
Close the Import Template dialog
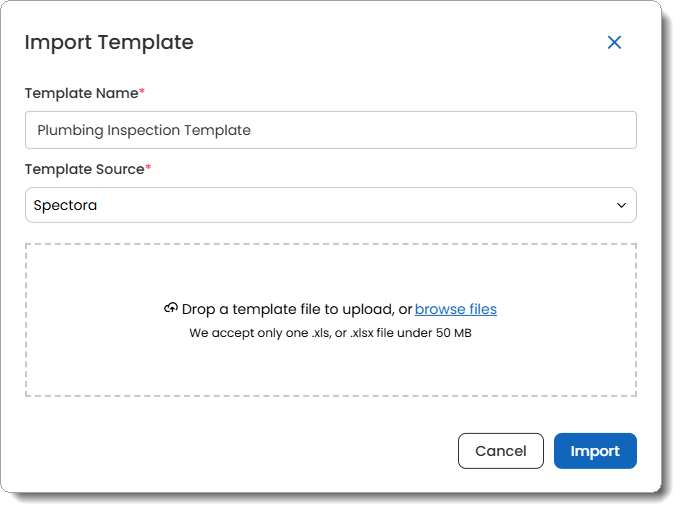[614, 42]
